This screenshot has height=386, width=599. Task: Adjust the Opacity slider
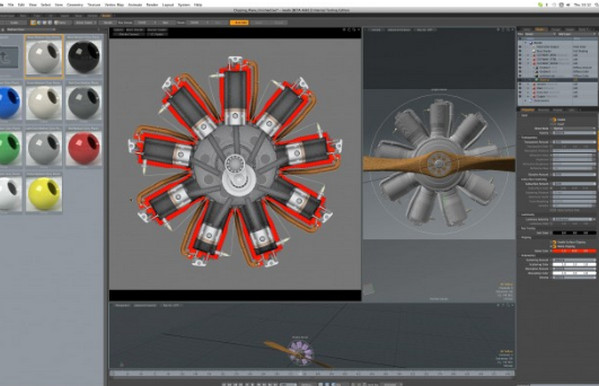pyautogui.click(x=574, y=133)
